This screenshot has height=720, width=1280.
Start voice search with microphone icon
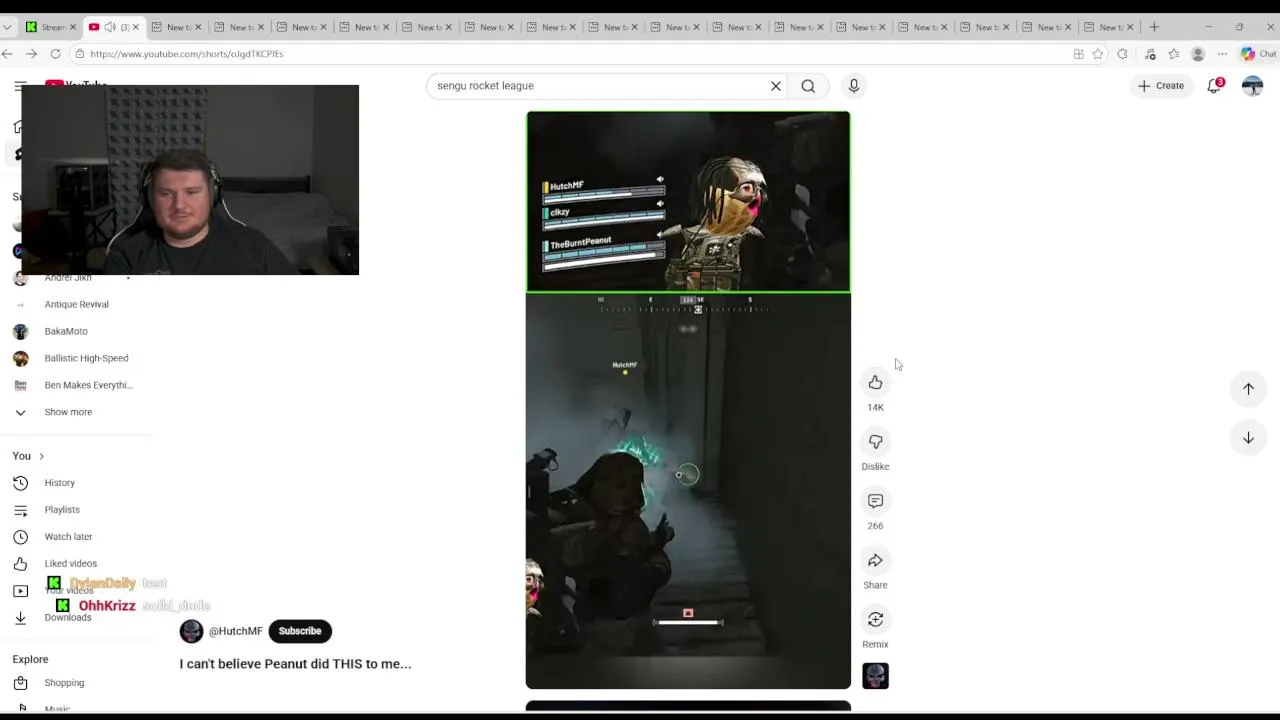(853, 86)
